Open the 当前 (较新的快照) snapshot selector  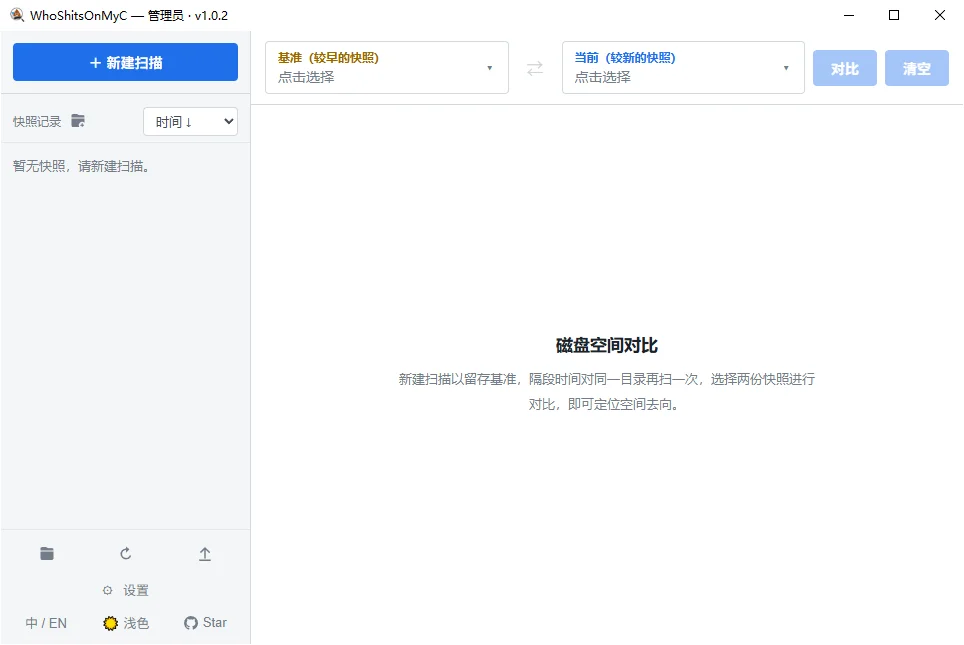683,68
